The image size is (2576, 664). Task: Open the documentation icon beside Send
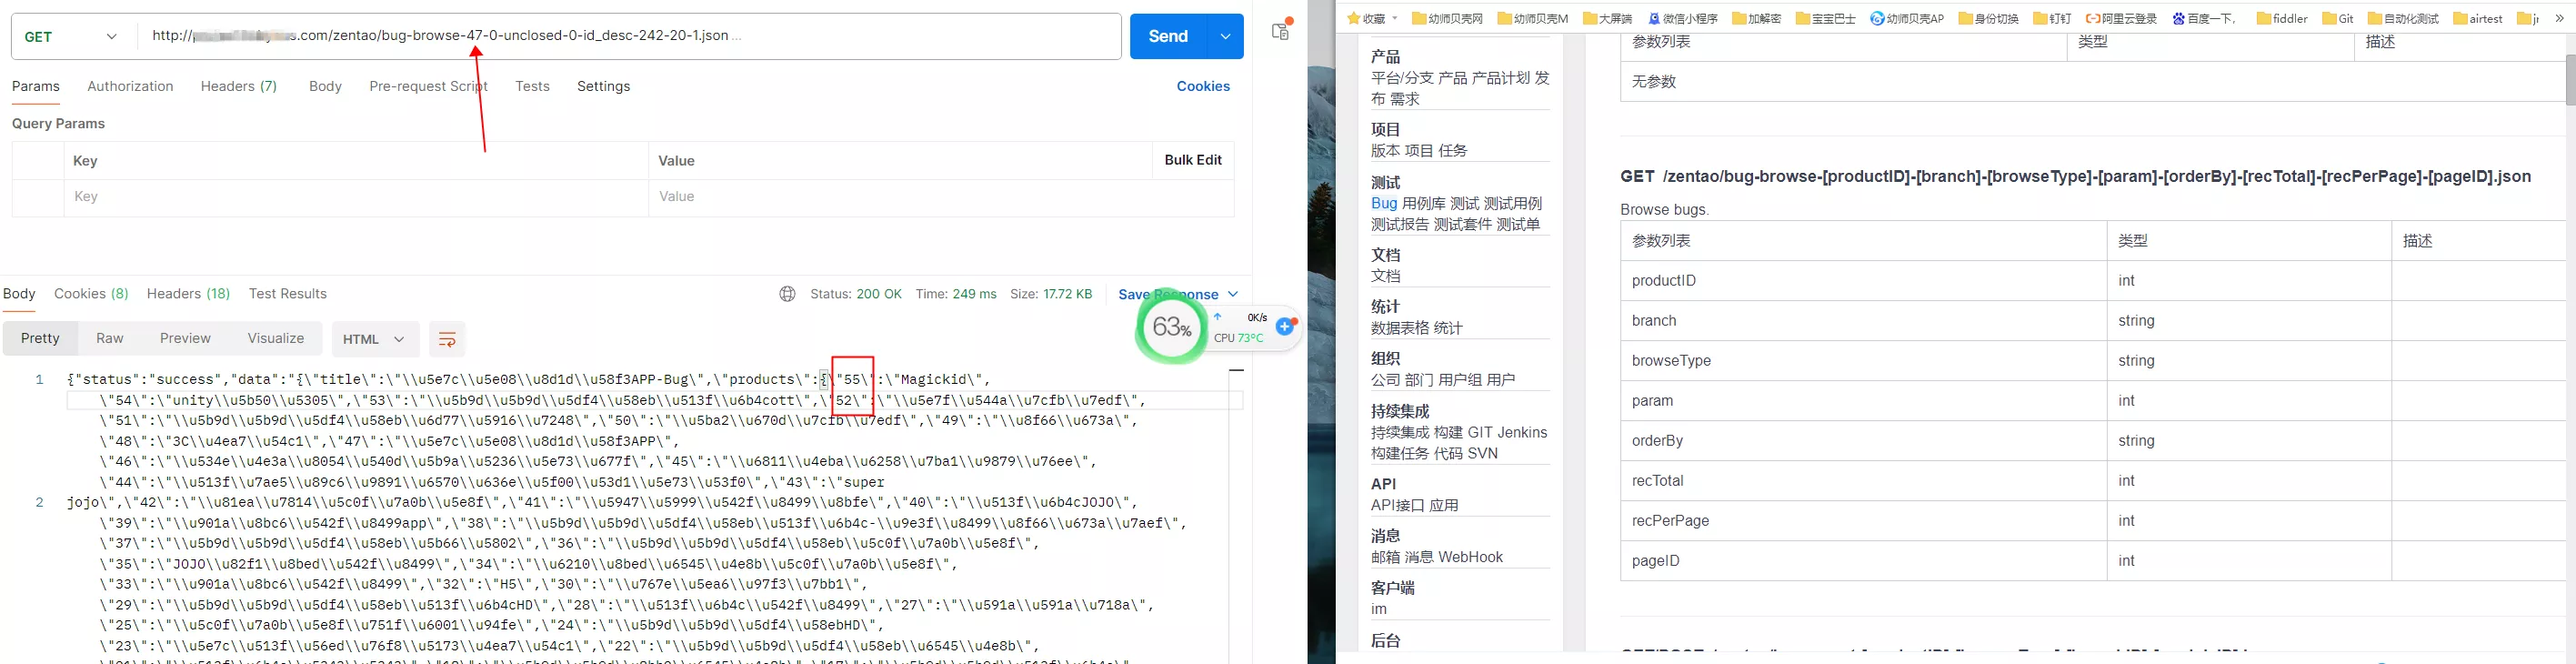[x=1281, y=30]
